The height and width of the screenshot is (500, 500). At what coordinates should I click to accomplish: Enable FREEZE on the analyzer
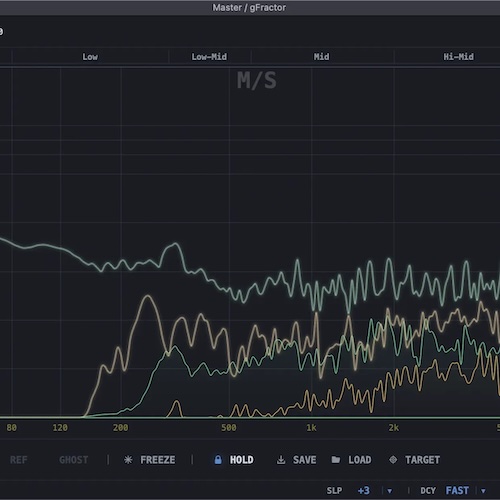pos(157,460)
